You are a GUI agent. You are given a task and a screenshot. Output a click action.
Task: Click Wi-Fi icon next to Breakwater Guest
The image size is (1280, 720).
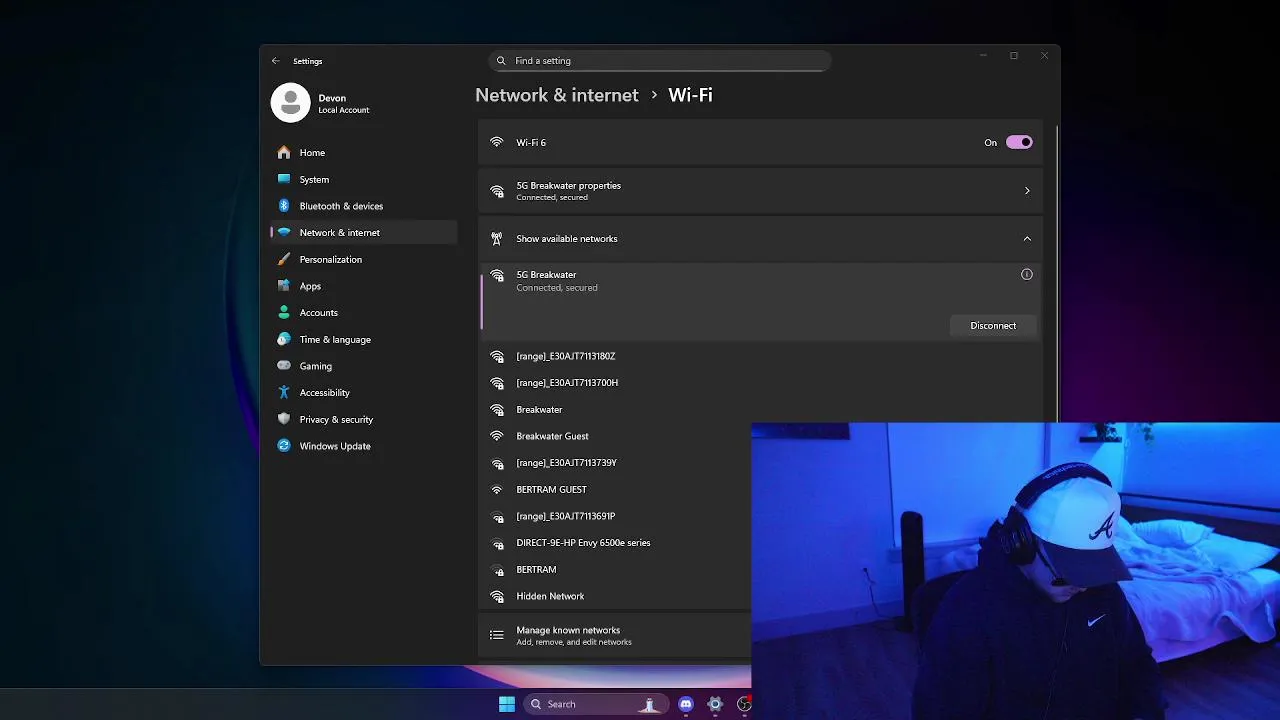(x=497, y=436)
